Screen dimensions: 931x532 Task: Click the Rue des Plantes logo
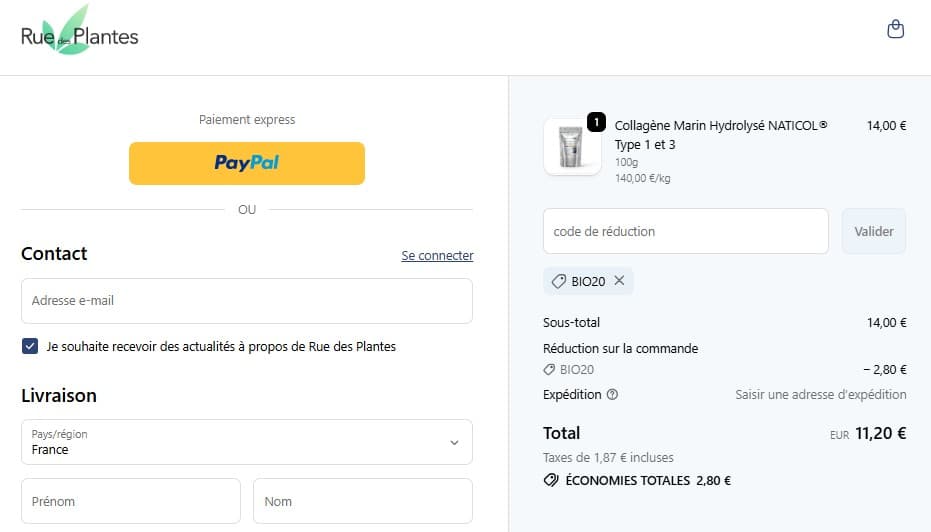pos(79,37)
